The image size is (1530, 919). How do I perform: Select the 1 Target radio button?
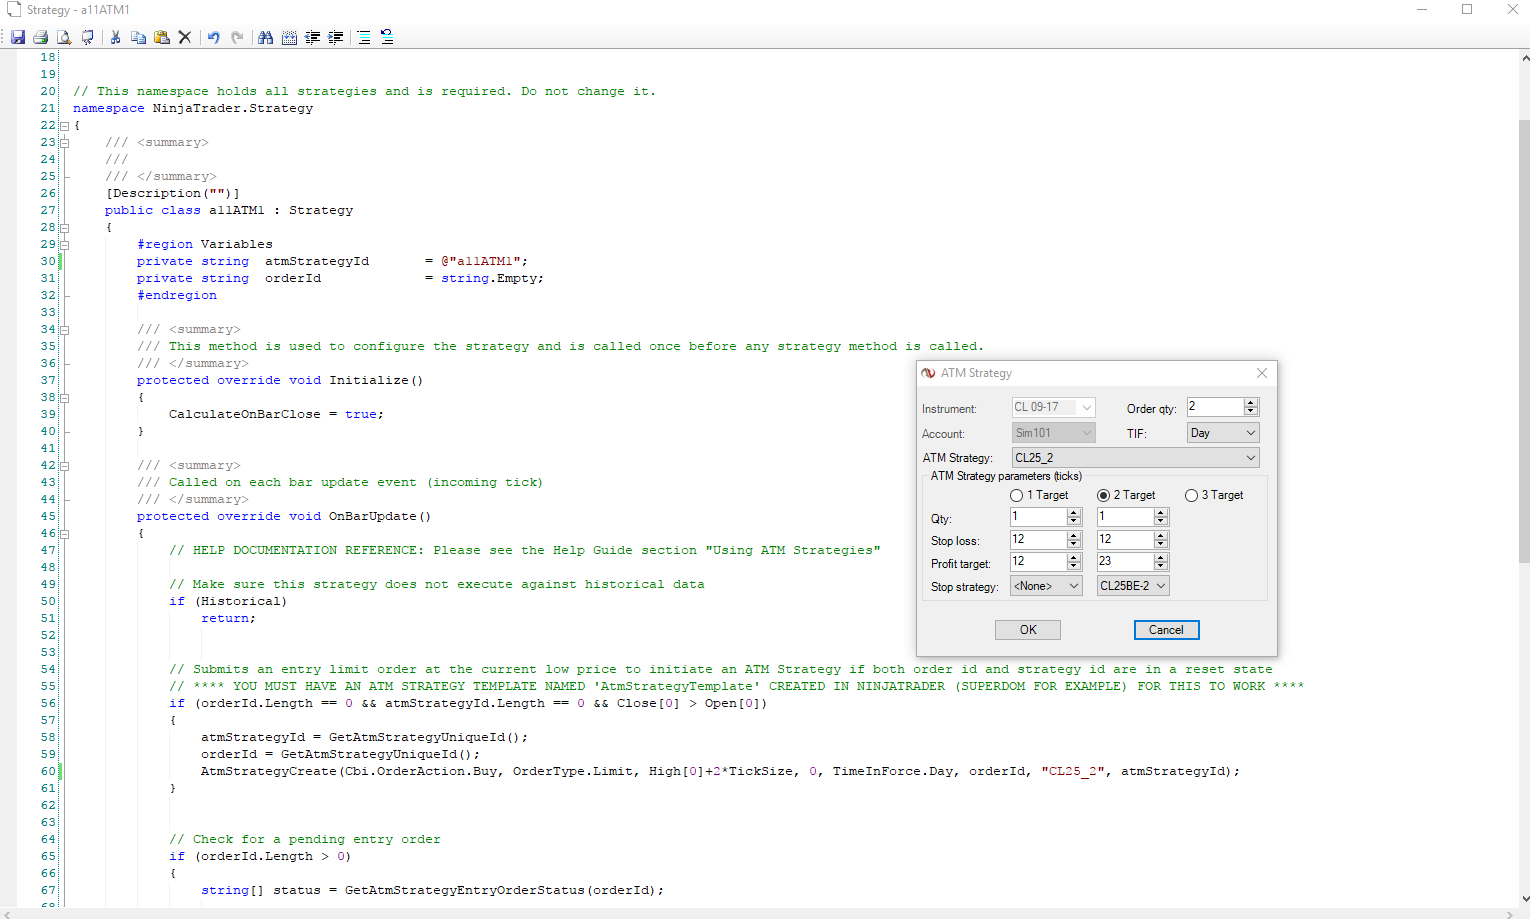pyautogui.click(x=1017, y=495)
